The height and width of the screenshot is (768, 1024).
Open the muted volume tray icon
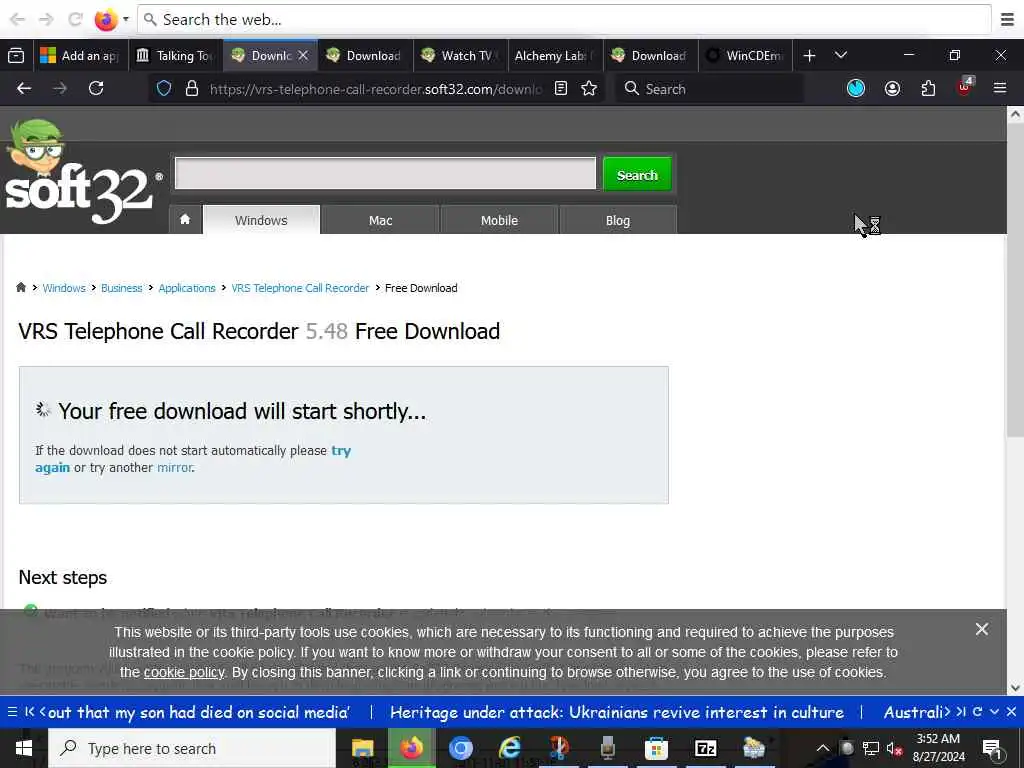click(894, 748)
